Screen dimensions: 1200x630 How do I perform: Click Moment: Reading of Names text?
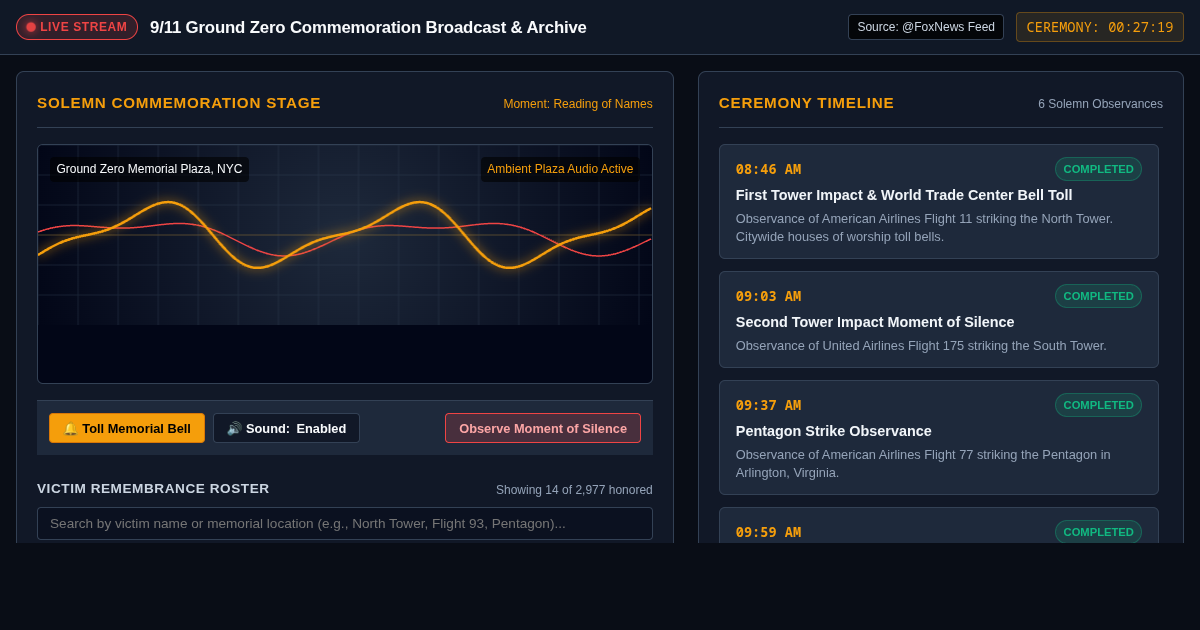[x=578, y=104]
